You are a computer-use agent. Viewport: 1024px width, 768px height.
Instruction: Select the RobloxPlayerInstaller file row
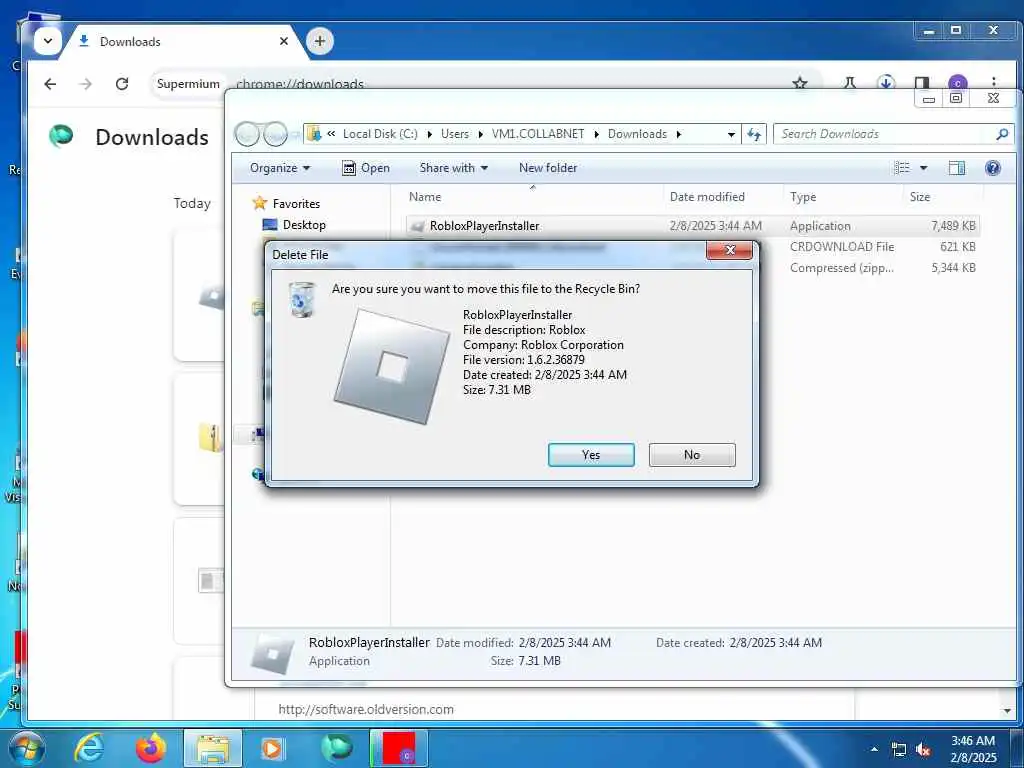click(x=692, y=226)
